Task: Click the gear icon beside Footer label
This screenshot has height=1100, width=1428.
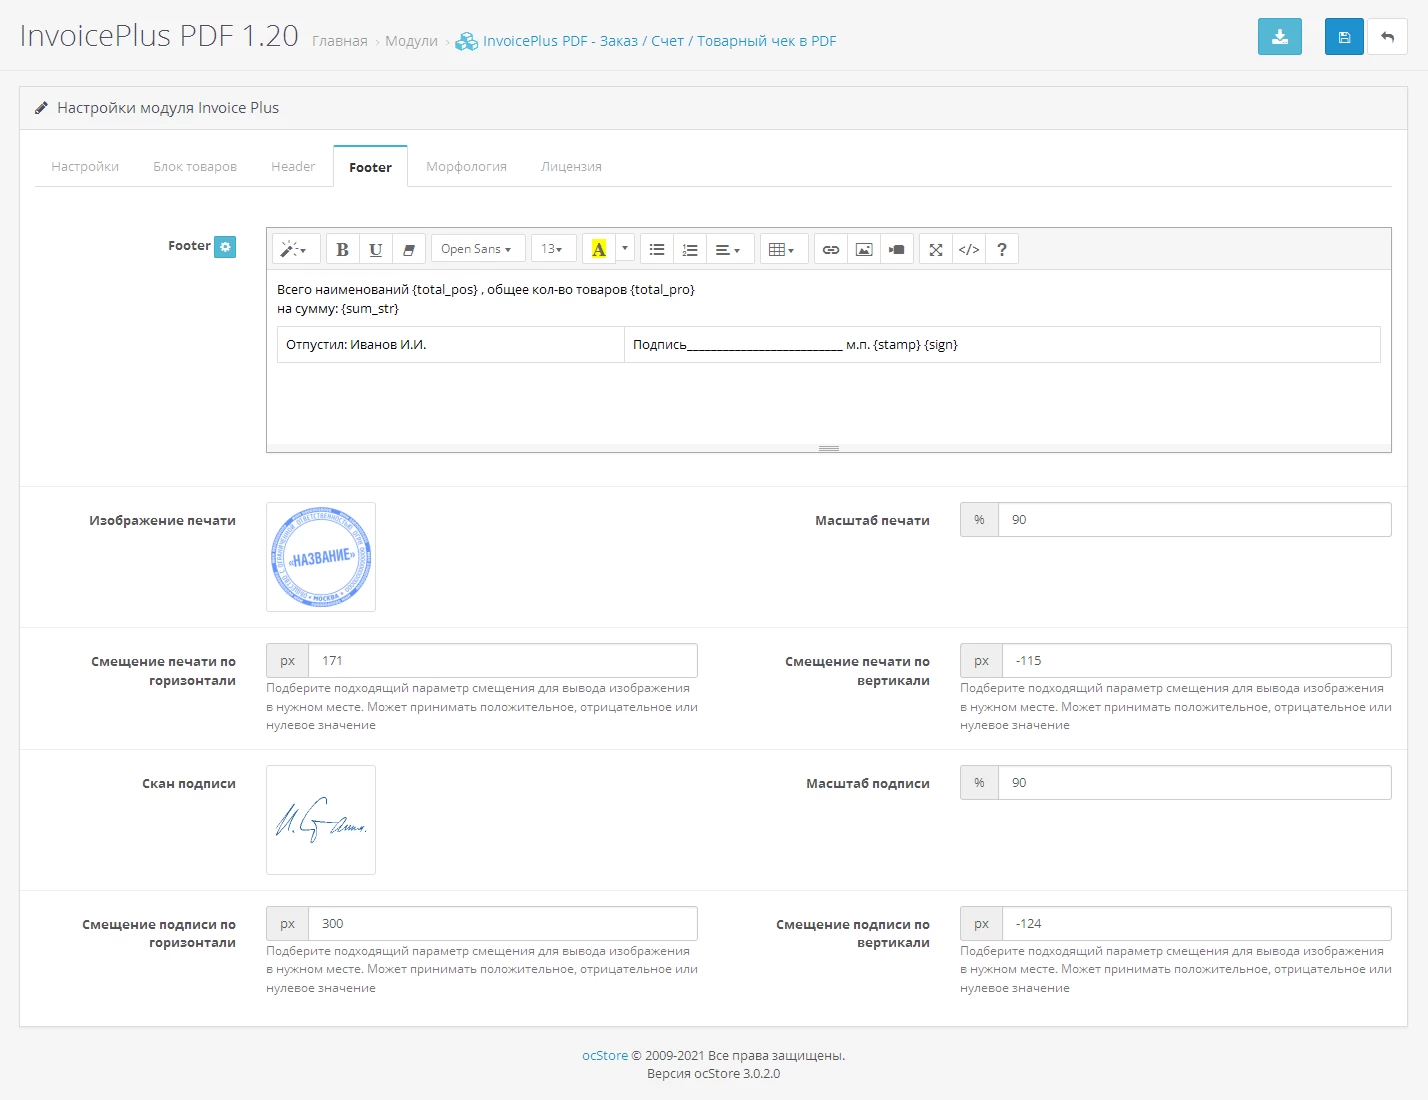Action: (226, 246)
